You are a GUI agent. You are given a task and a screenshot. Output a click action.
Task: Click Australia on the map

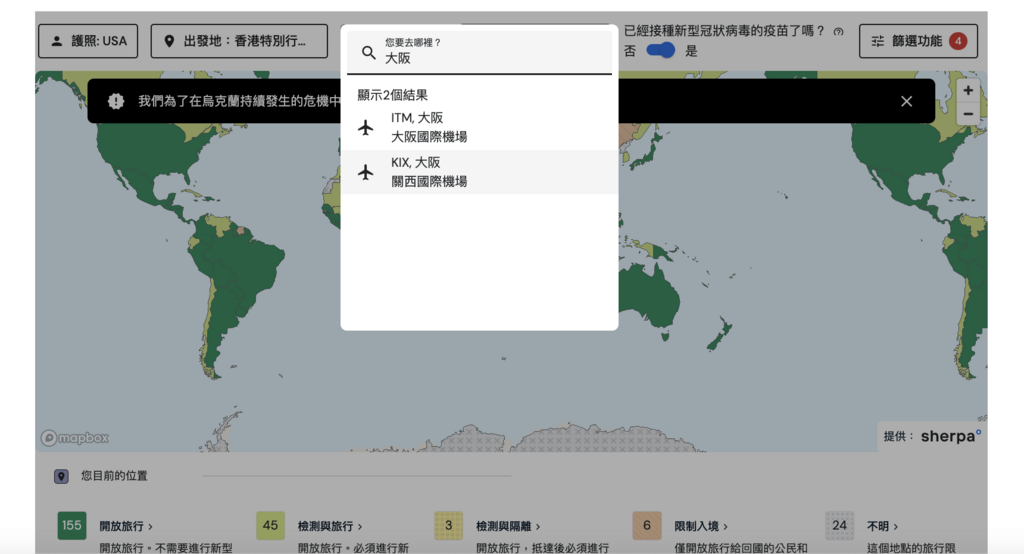pyautogui.click(x=647, y=297)
